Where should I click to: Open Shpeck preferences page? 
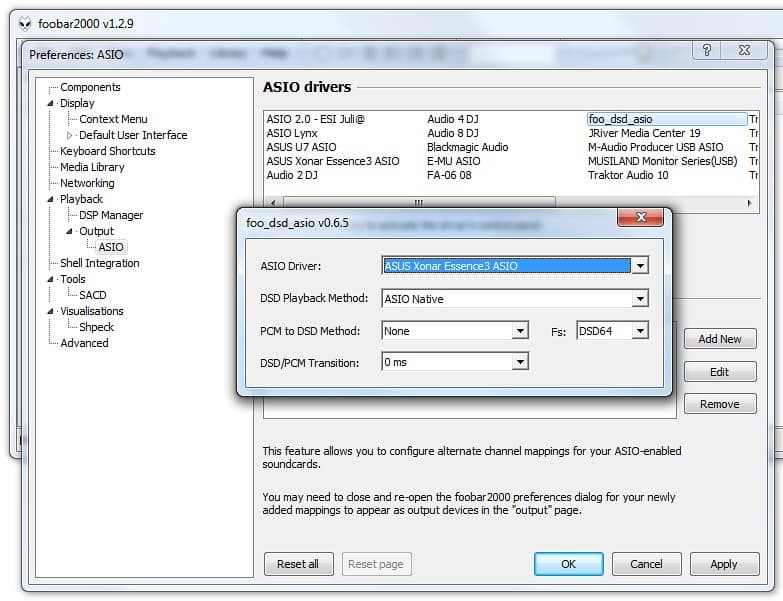coord(96,327)
